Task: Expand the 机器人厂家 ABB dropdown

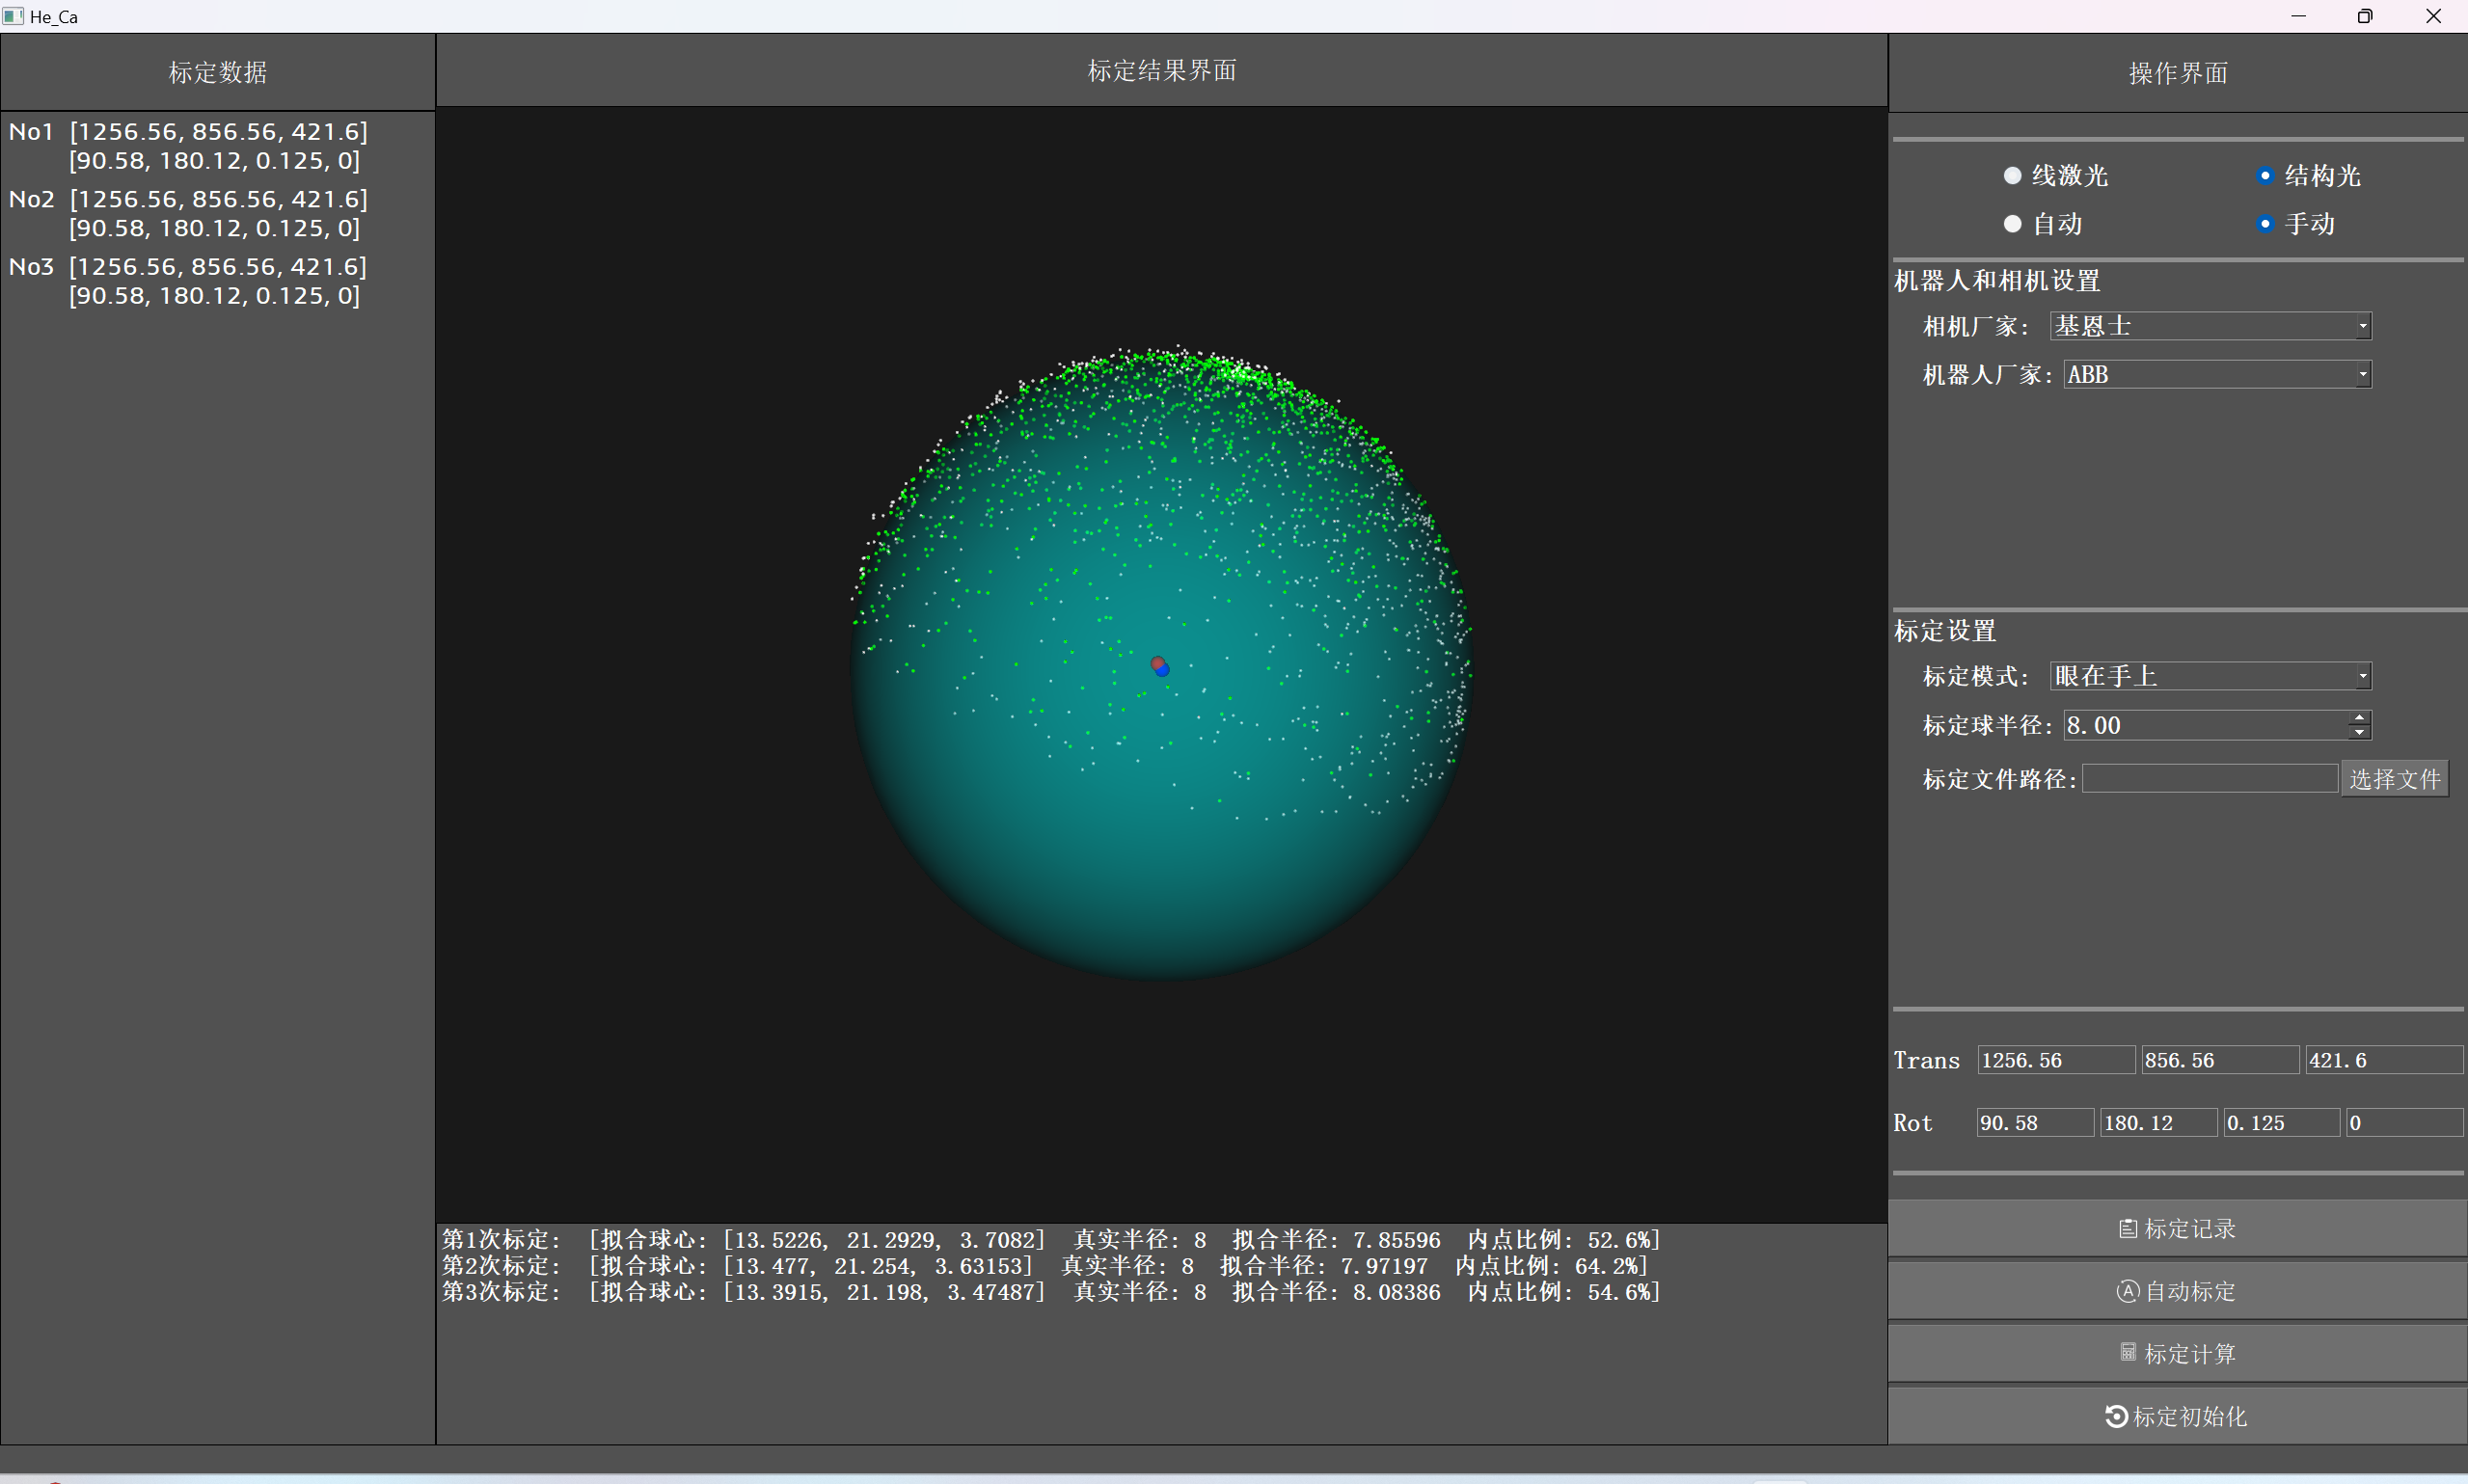Action: 2217,375
